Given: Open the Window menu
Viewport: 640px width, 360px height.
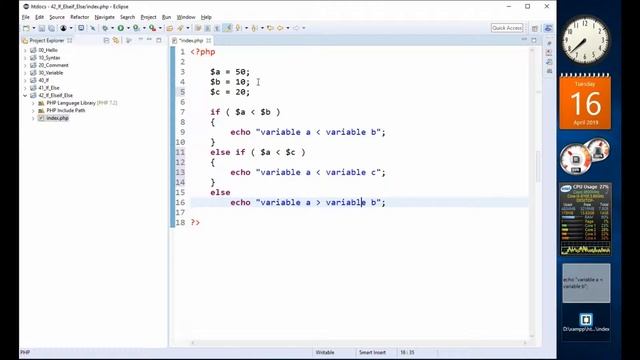Looking at the screenshot, I should pyautogui.click(x=186, y=17).
